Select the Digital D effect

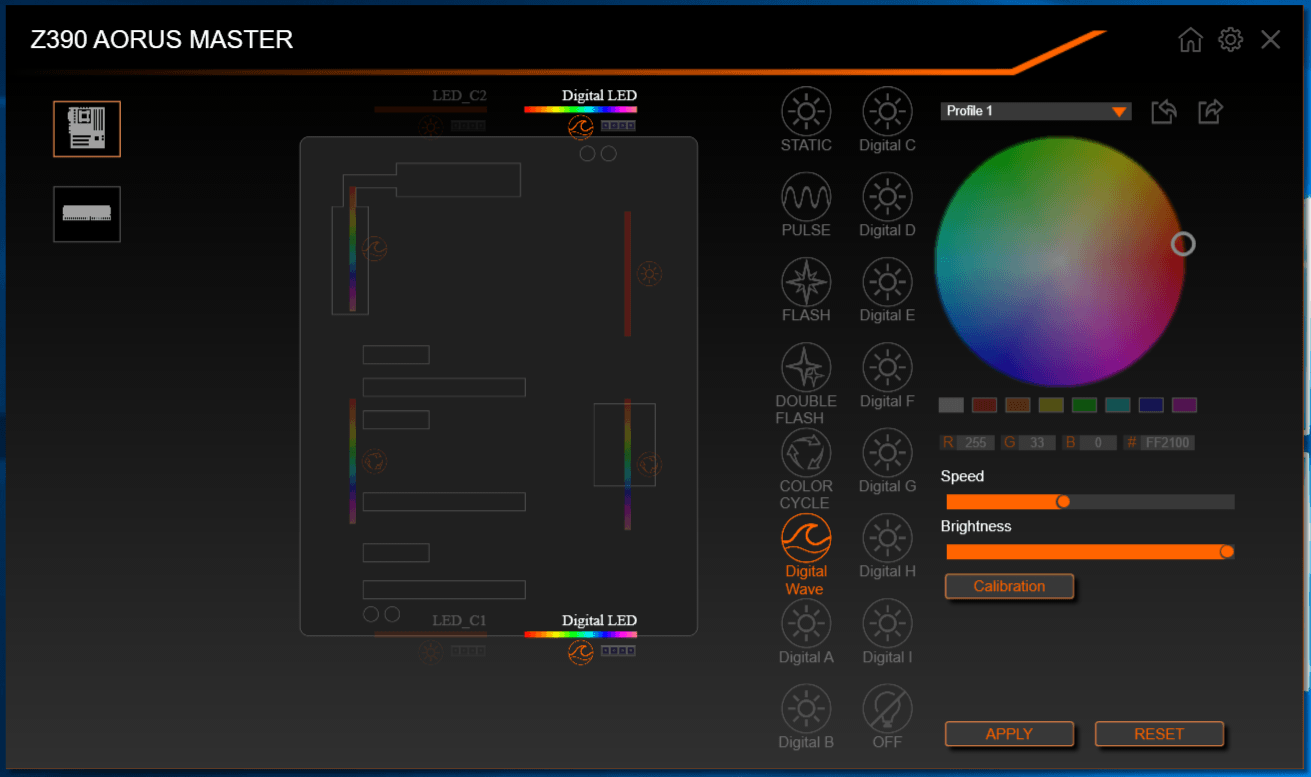(887, 197)
